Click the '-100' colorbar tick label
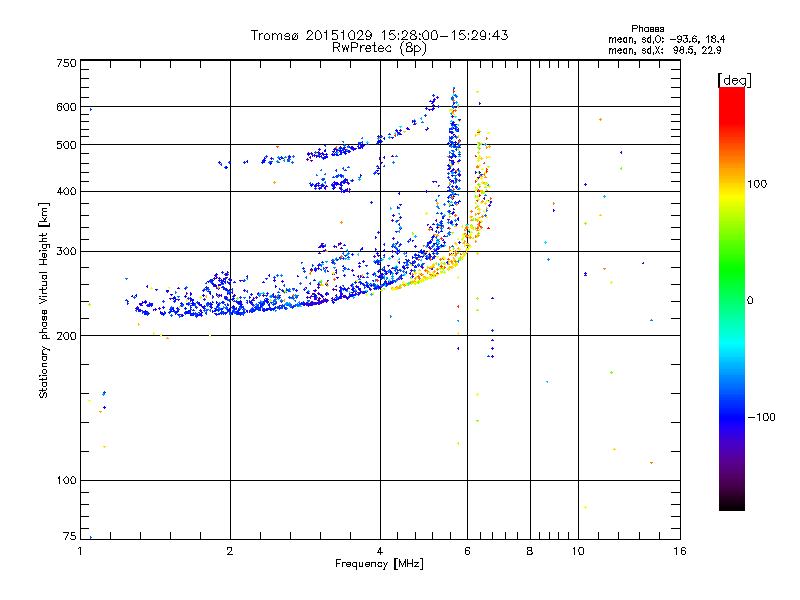This screenshot has width=800, height=600. (x=761, y=417)
